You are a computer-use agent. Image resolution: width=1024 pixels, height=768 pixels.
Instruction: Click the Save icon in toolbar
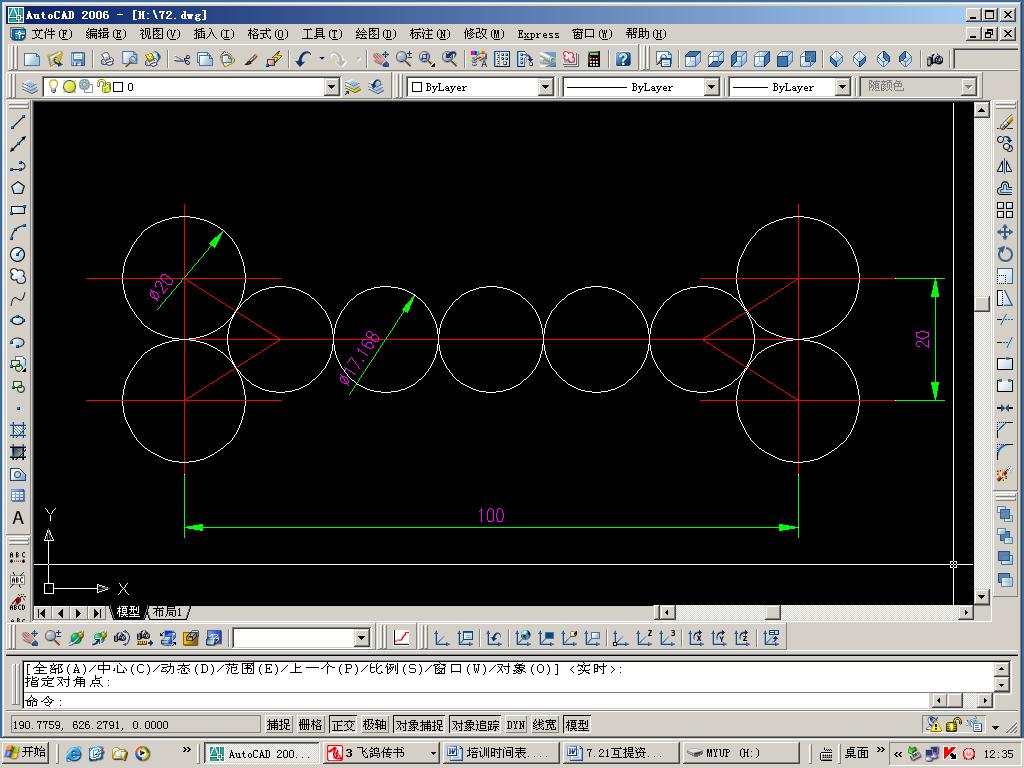click(x=78, y=60)
